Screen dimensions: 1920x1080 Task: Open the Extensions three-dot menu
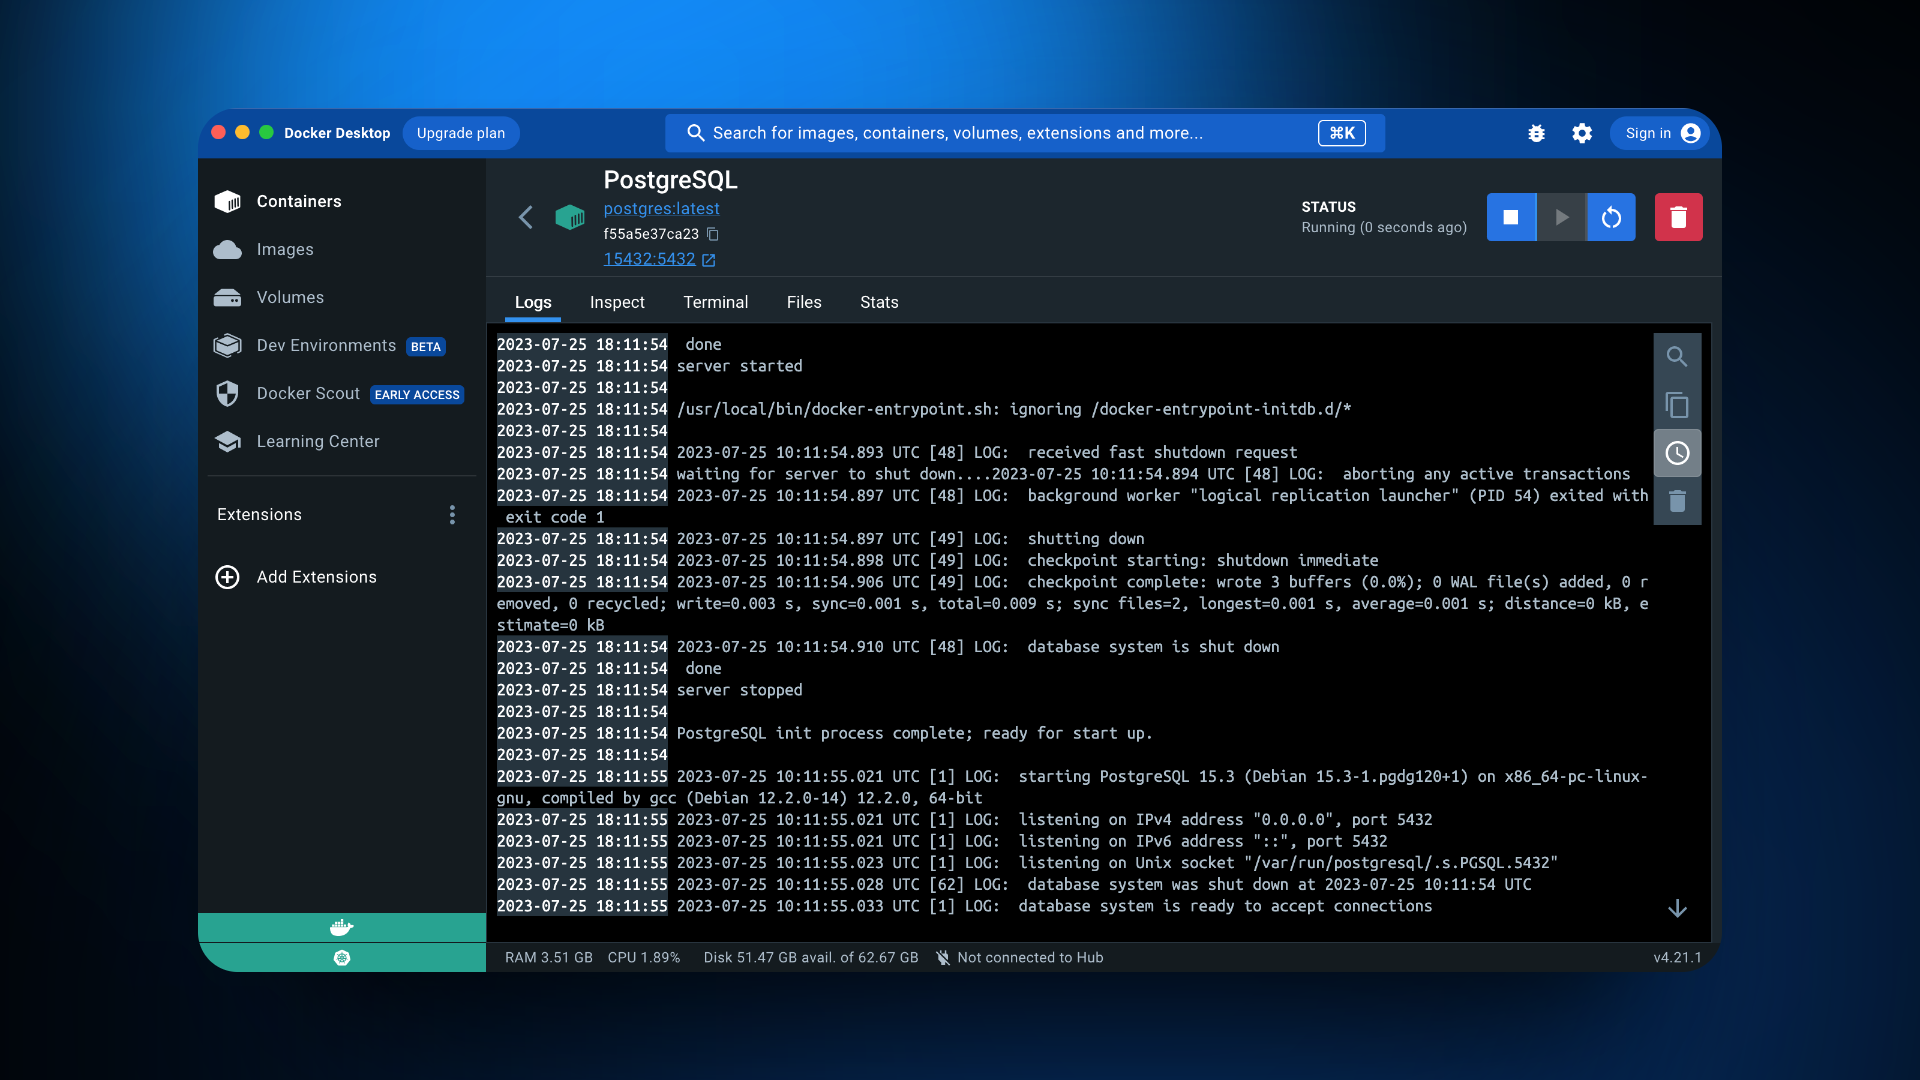(452, 514)
